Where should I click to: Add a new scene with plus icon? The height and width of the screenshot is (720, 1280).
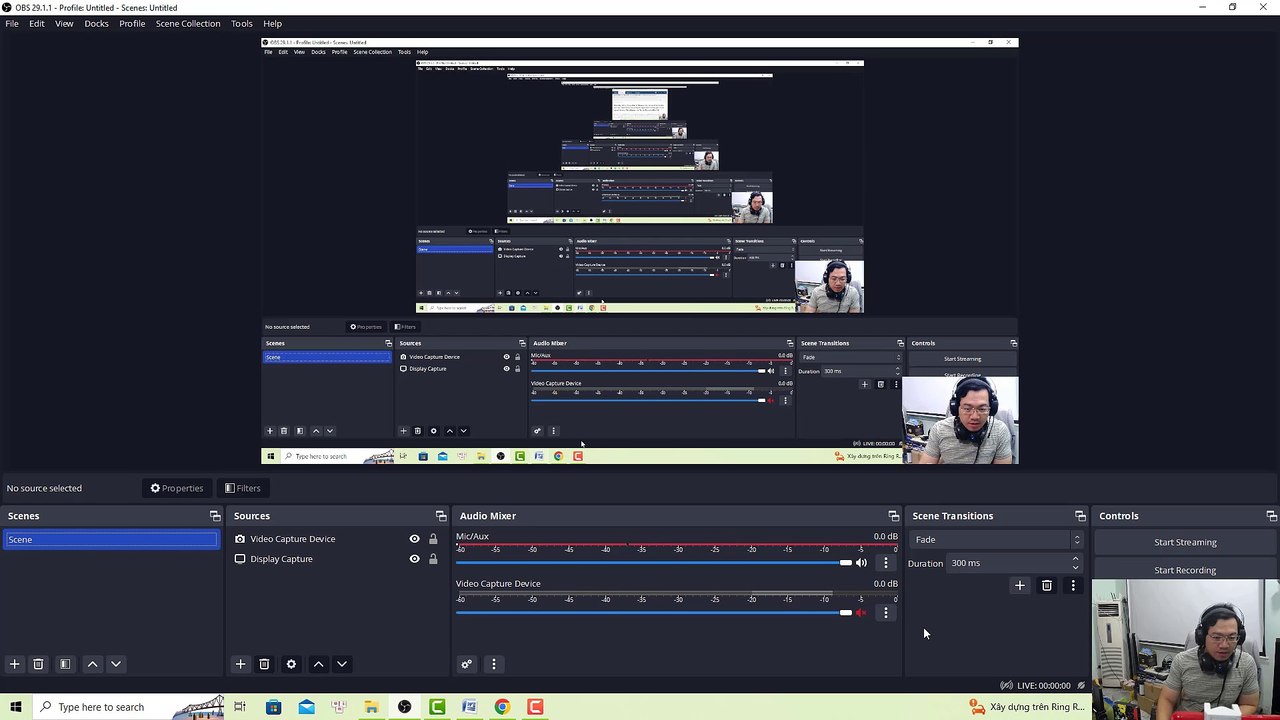[x=14, y=664]
